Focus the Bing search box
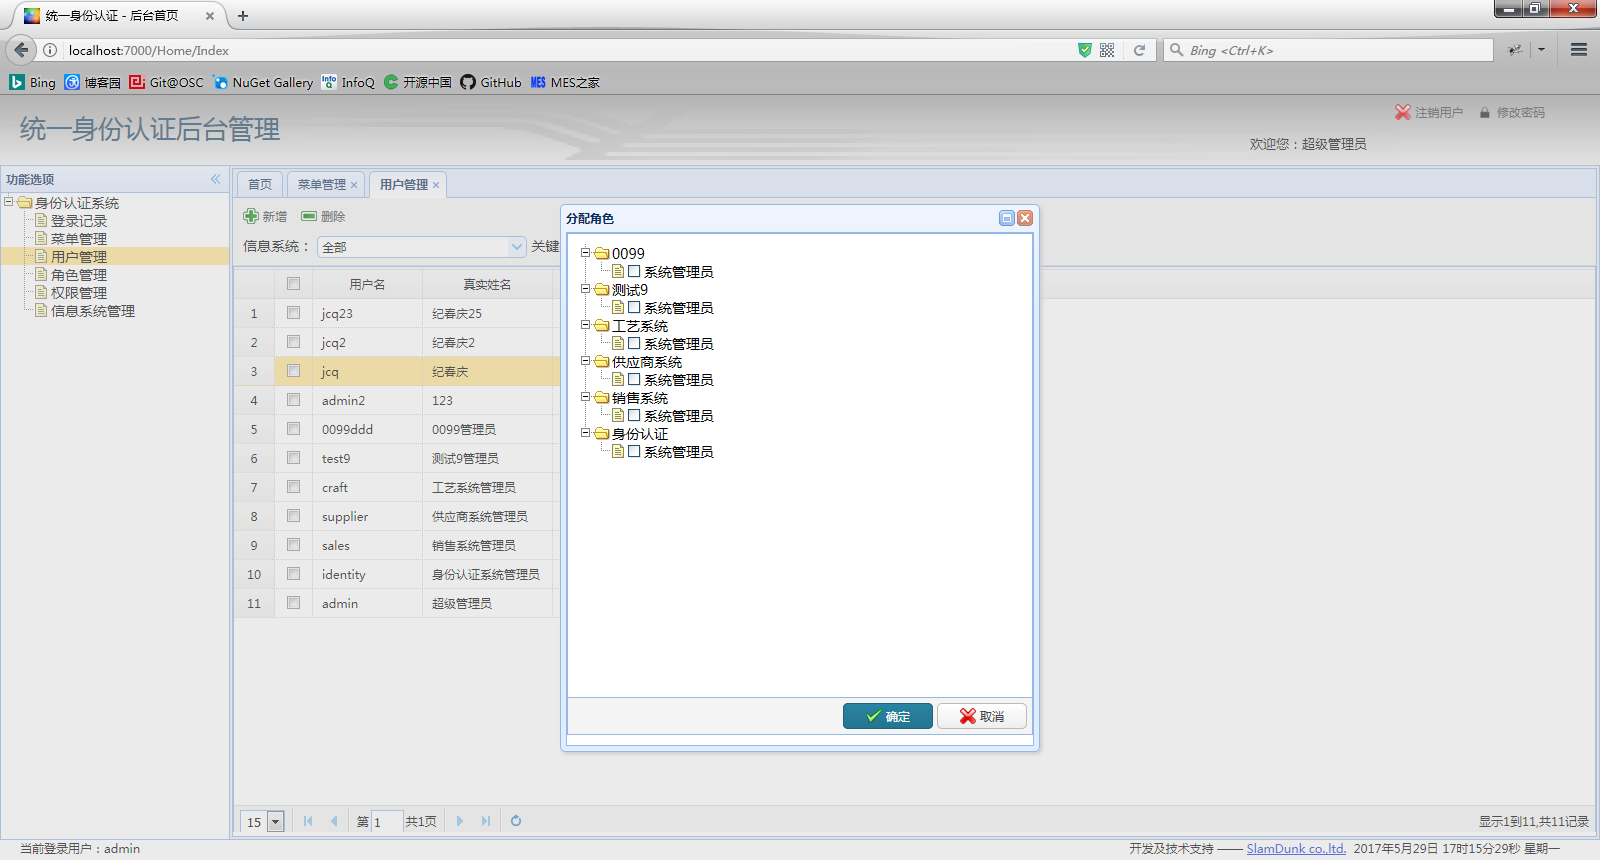This screenshot has height=860, width=1600. [x=1328, y=50]
